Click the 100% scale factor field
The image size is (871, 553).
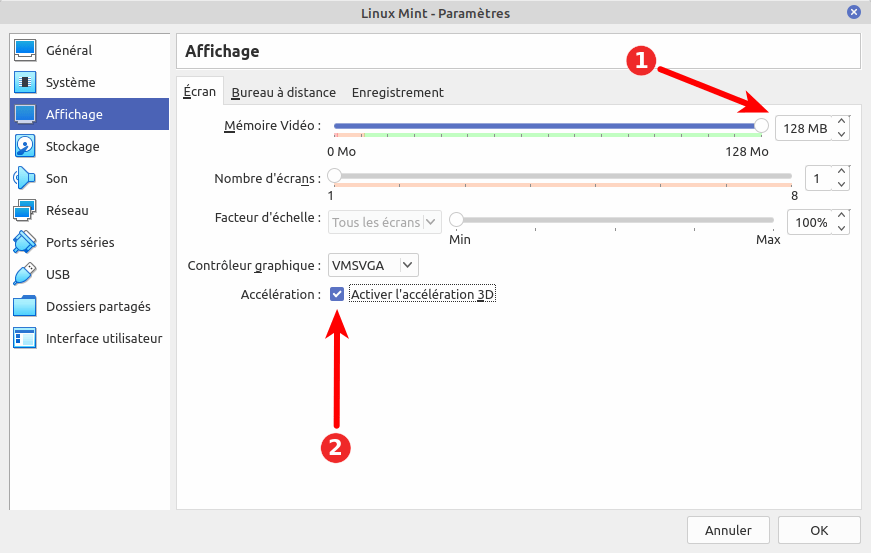click(x=810, y=222)
